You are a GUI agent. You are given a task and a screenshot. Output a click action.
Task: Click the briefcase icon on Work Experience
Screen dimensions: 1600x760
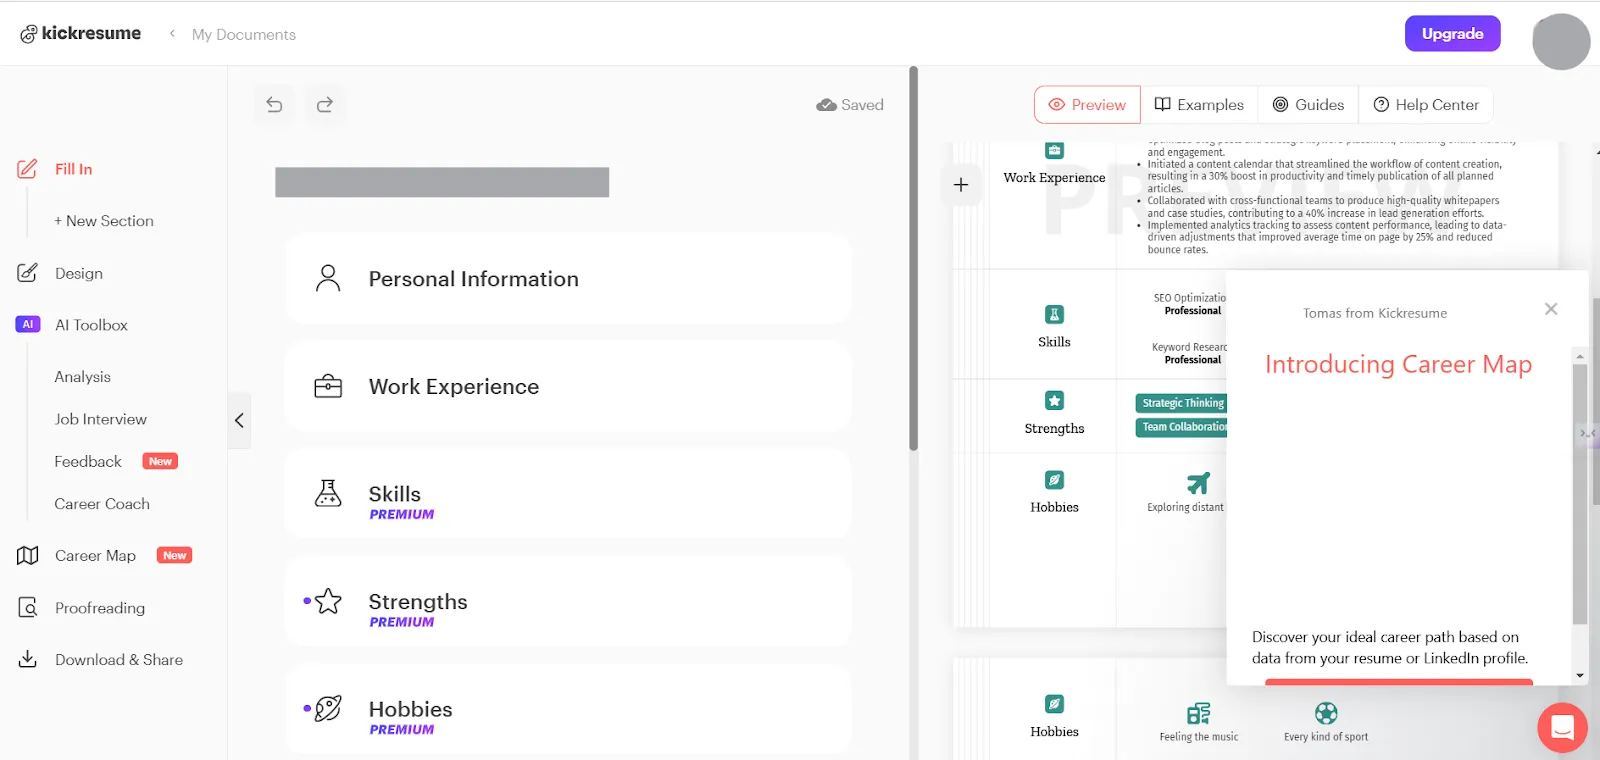click(328, 386)
